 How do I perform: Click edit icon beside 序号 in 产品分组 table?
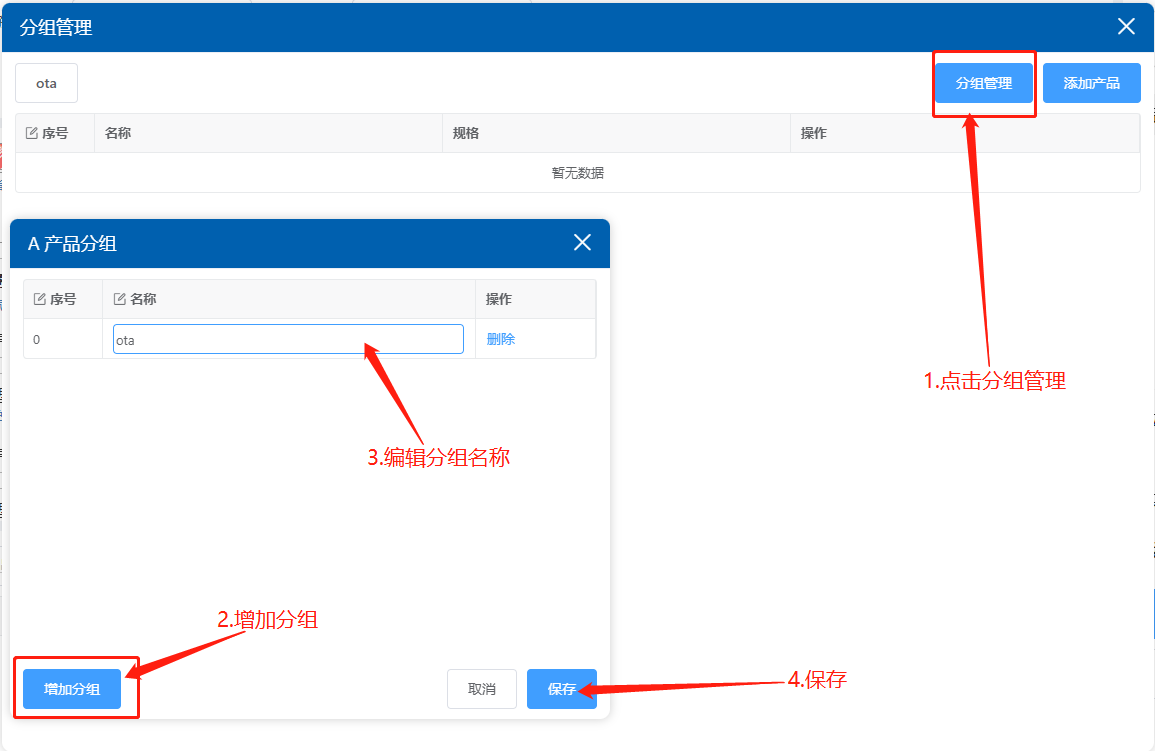(40, 299)
